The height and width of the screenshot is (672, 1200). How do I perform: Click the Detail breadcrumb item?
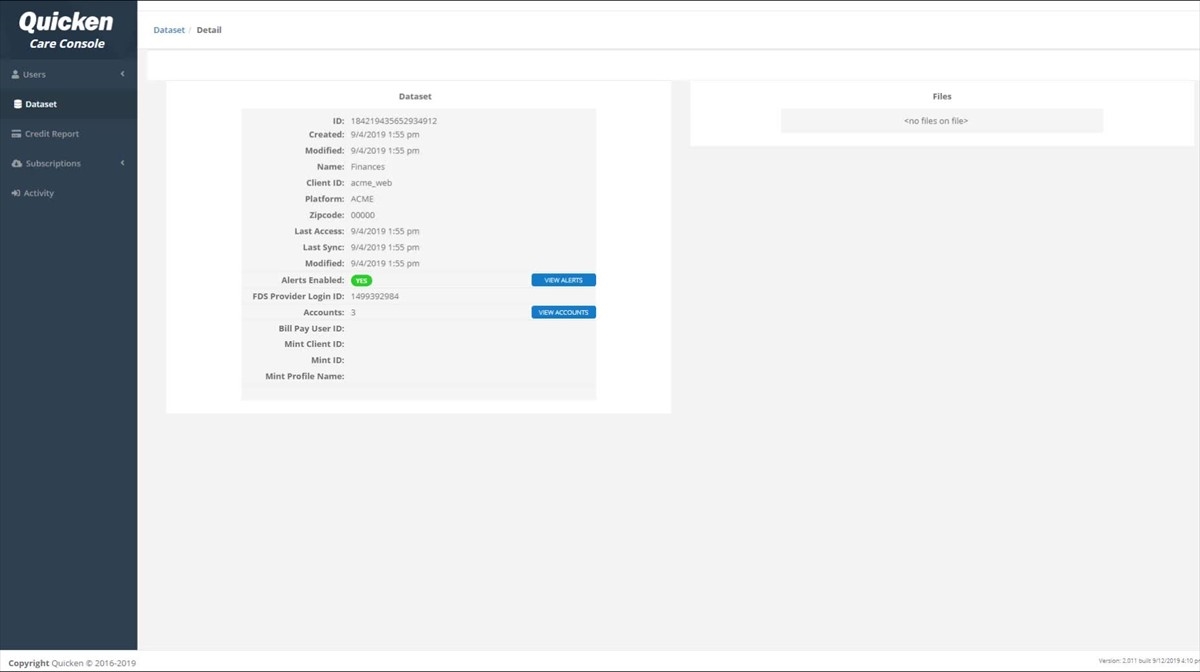click(x=209, y=30)
